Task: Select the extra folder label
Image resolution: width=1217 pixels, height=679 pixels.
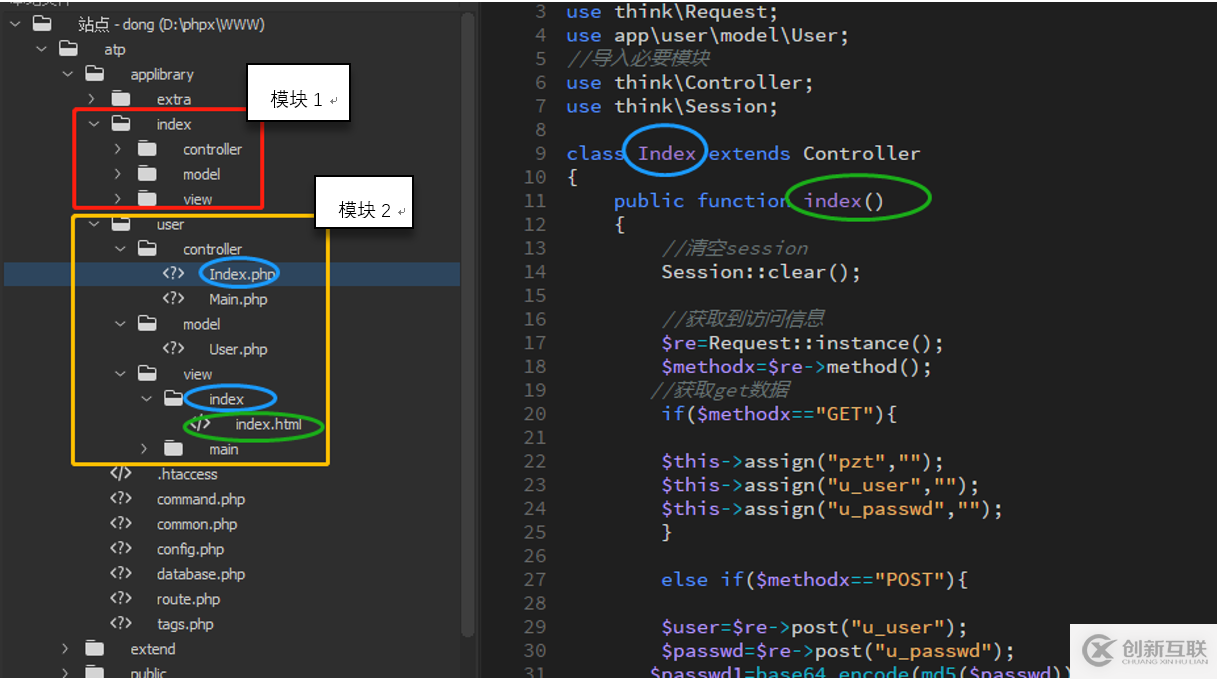Action: point(174,99)
